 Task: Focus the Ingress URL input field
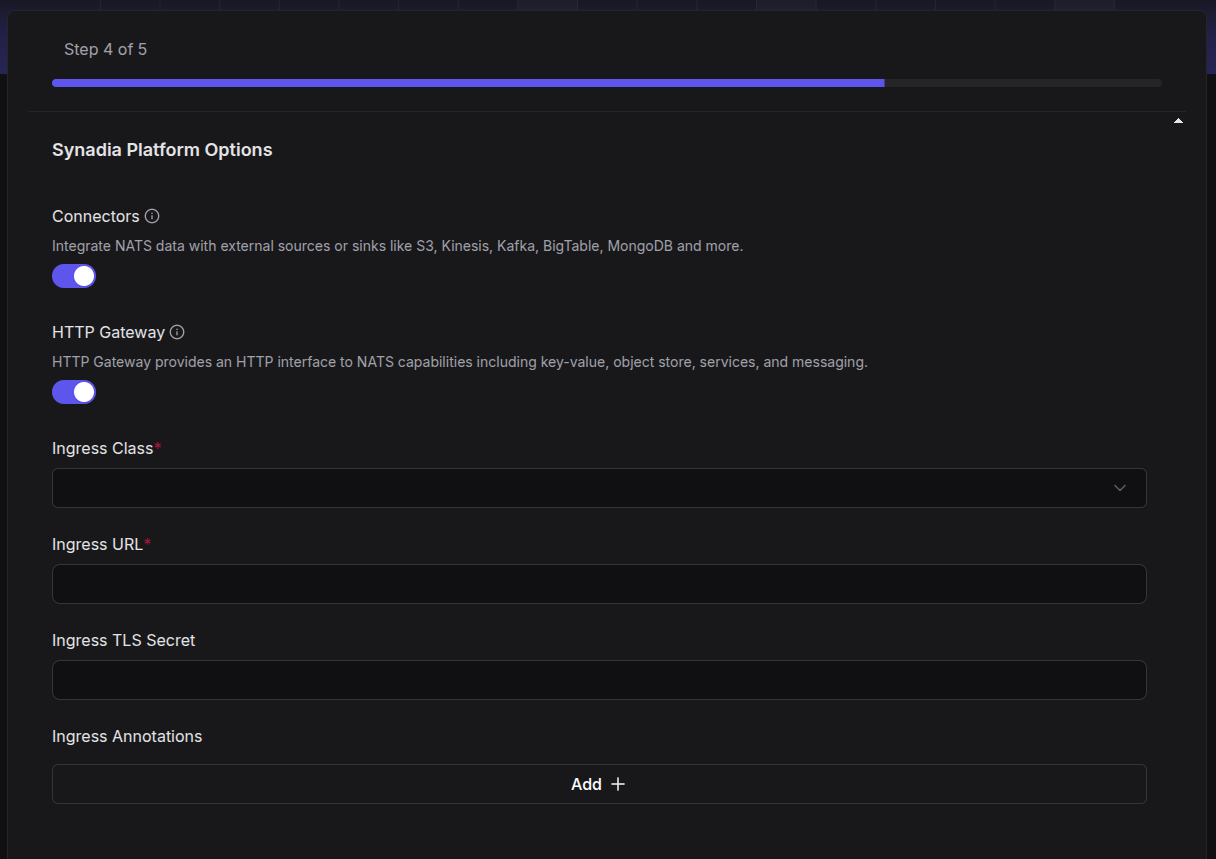[x=599, y=584]
